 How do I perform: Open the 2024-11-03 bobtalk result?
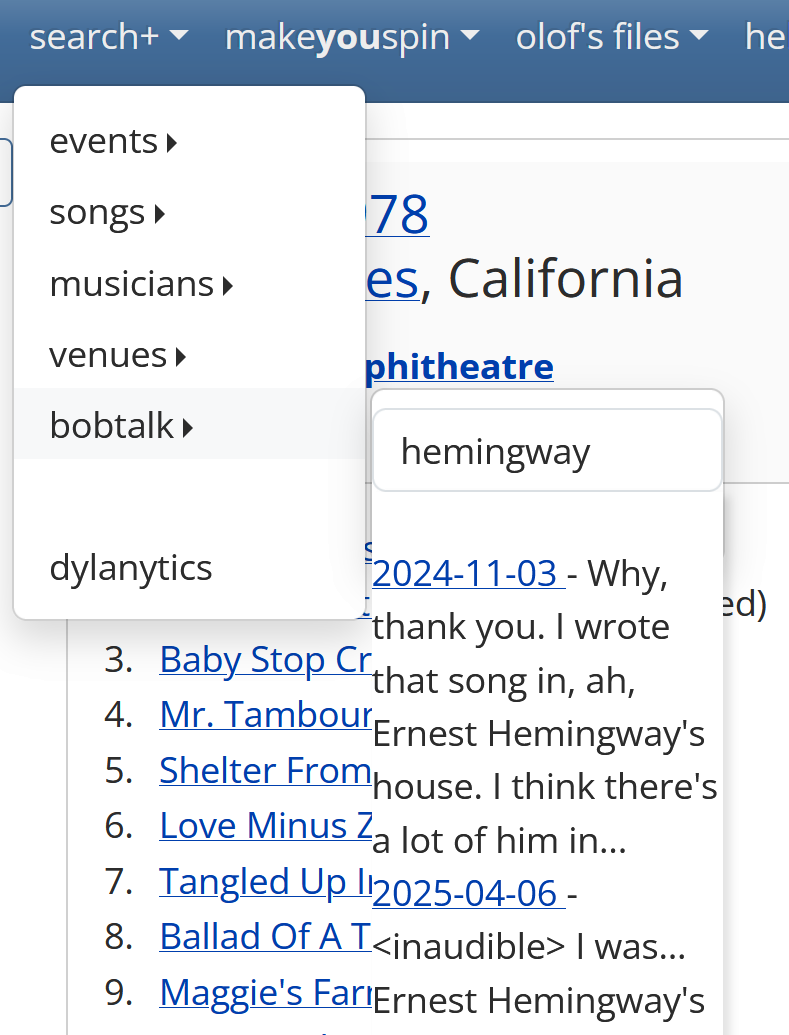[466, 574]
